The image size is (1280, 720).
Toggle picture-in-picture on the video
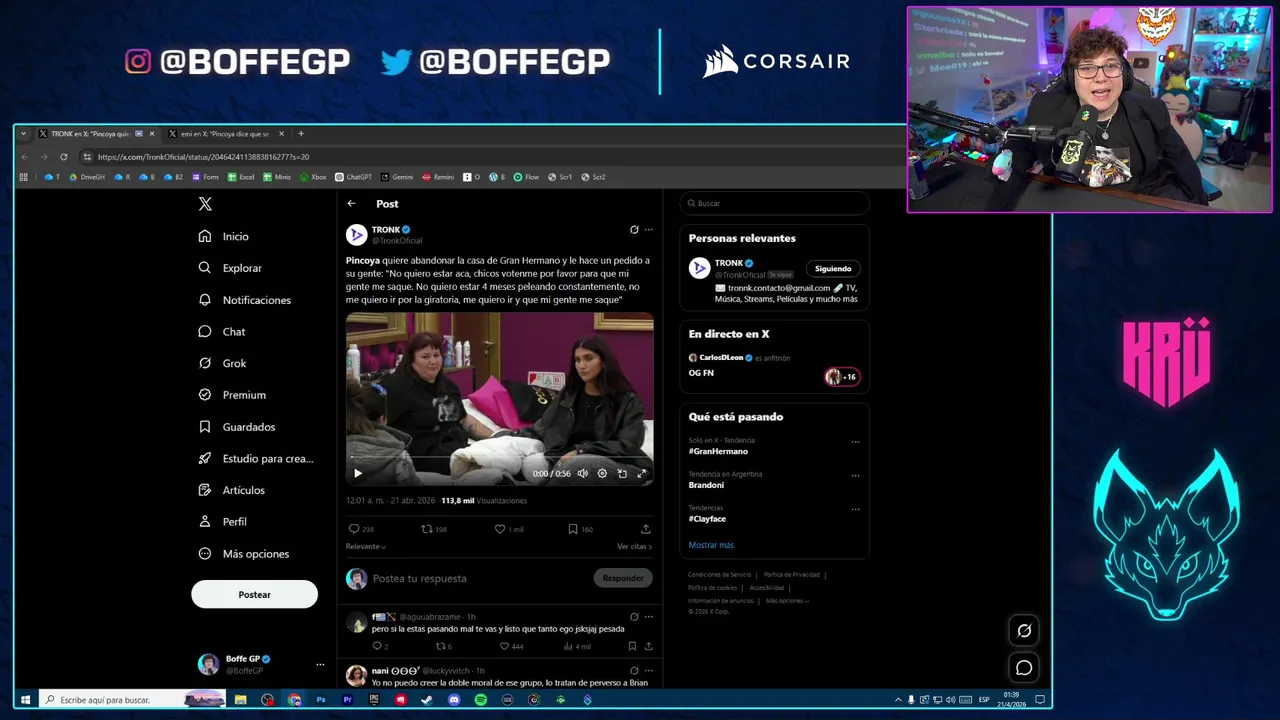coord(622,474)
